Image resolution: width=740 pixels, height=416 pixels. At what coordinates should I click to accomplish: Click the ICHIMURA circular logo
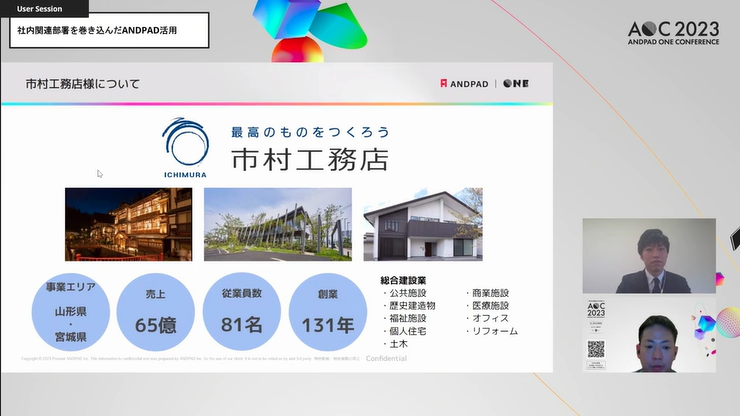click(x=185, y=148)
